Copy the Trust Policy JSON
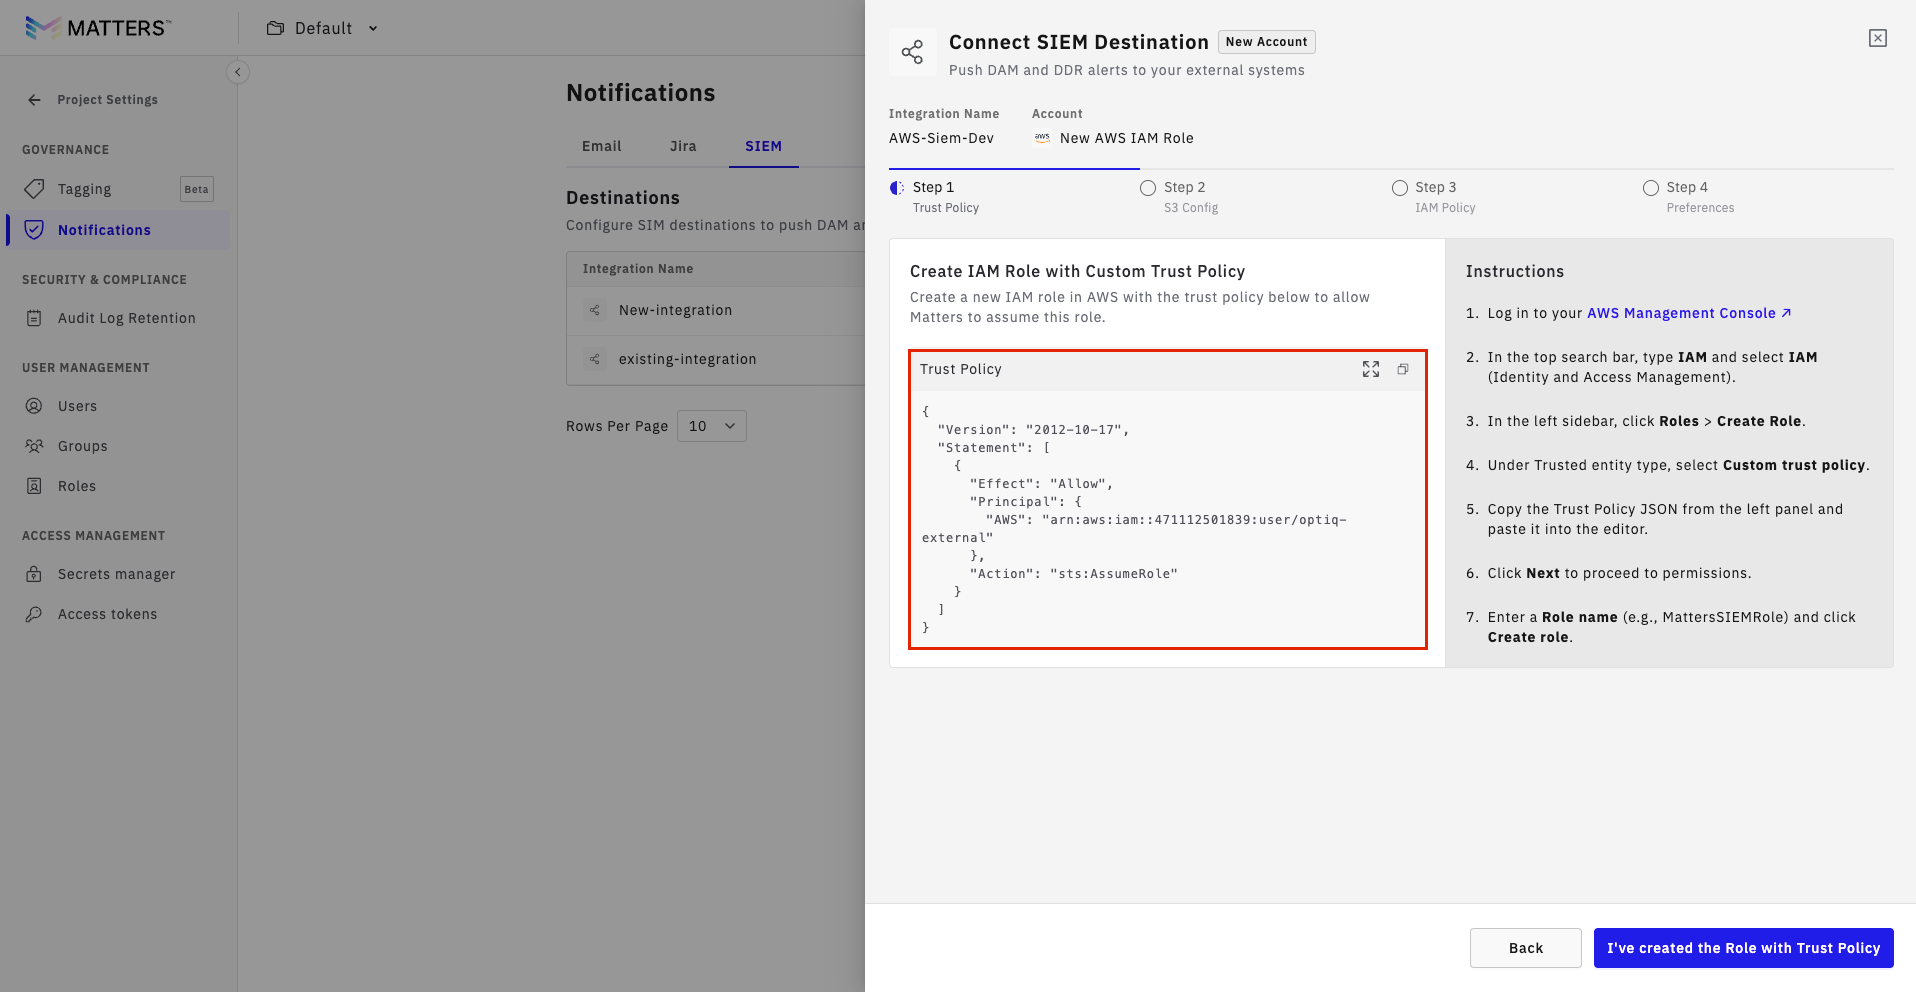The width and height of the screenshot is (1916, 992). 1403,369
